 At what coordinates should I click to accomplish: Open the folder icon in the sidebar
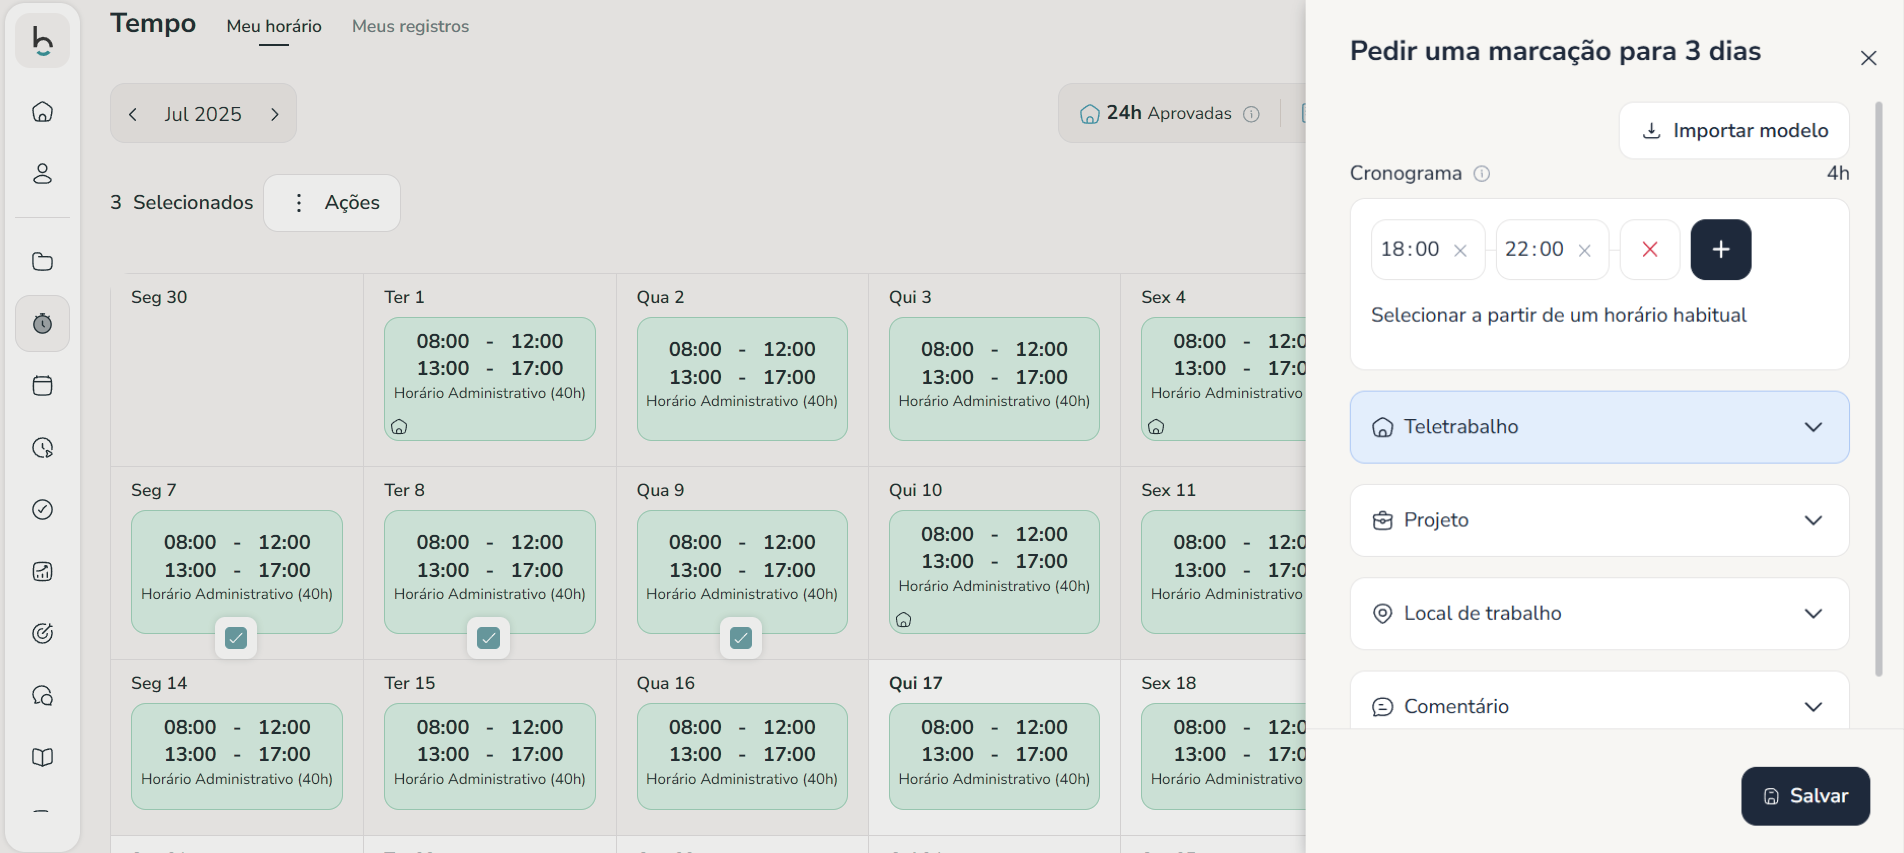[42, 262]
